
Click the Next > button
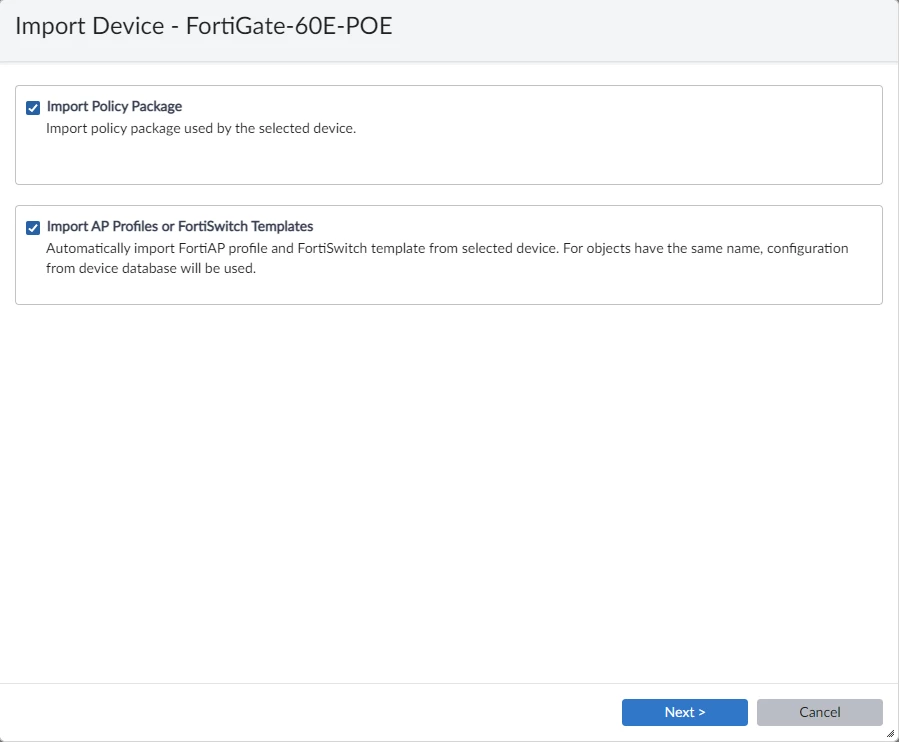(x=685, y=712)
